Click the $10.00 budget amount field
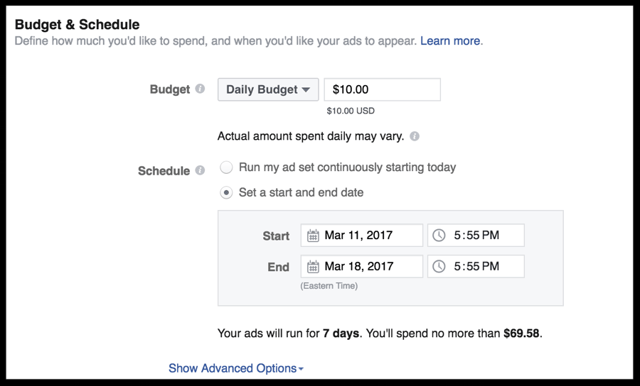640x386 pixels. pos(382,89)
